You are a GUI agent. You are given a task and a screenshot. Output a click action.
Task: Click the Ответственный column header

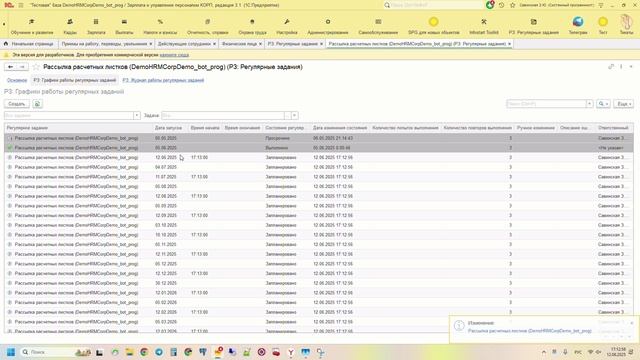tap(614, 128)
